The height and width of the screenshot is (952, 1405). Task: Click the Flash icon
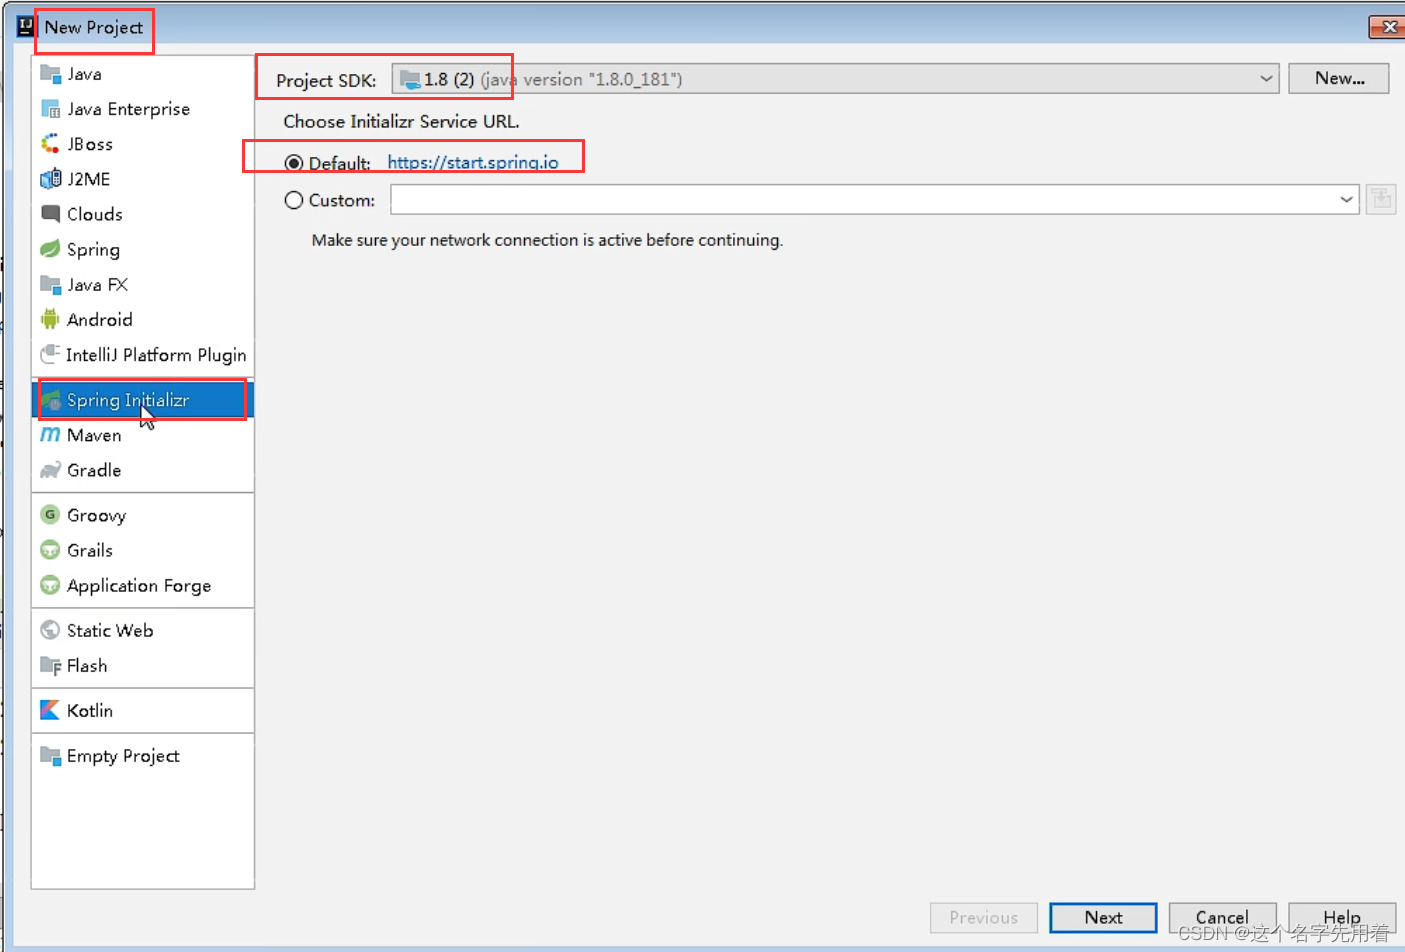point(50,665)
